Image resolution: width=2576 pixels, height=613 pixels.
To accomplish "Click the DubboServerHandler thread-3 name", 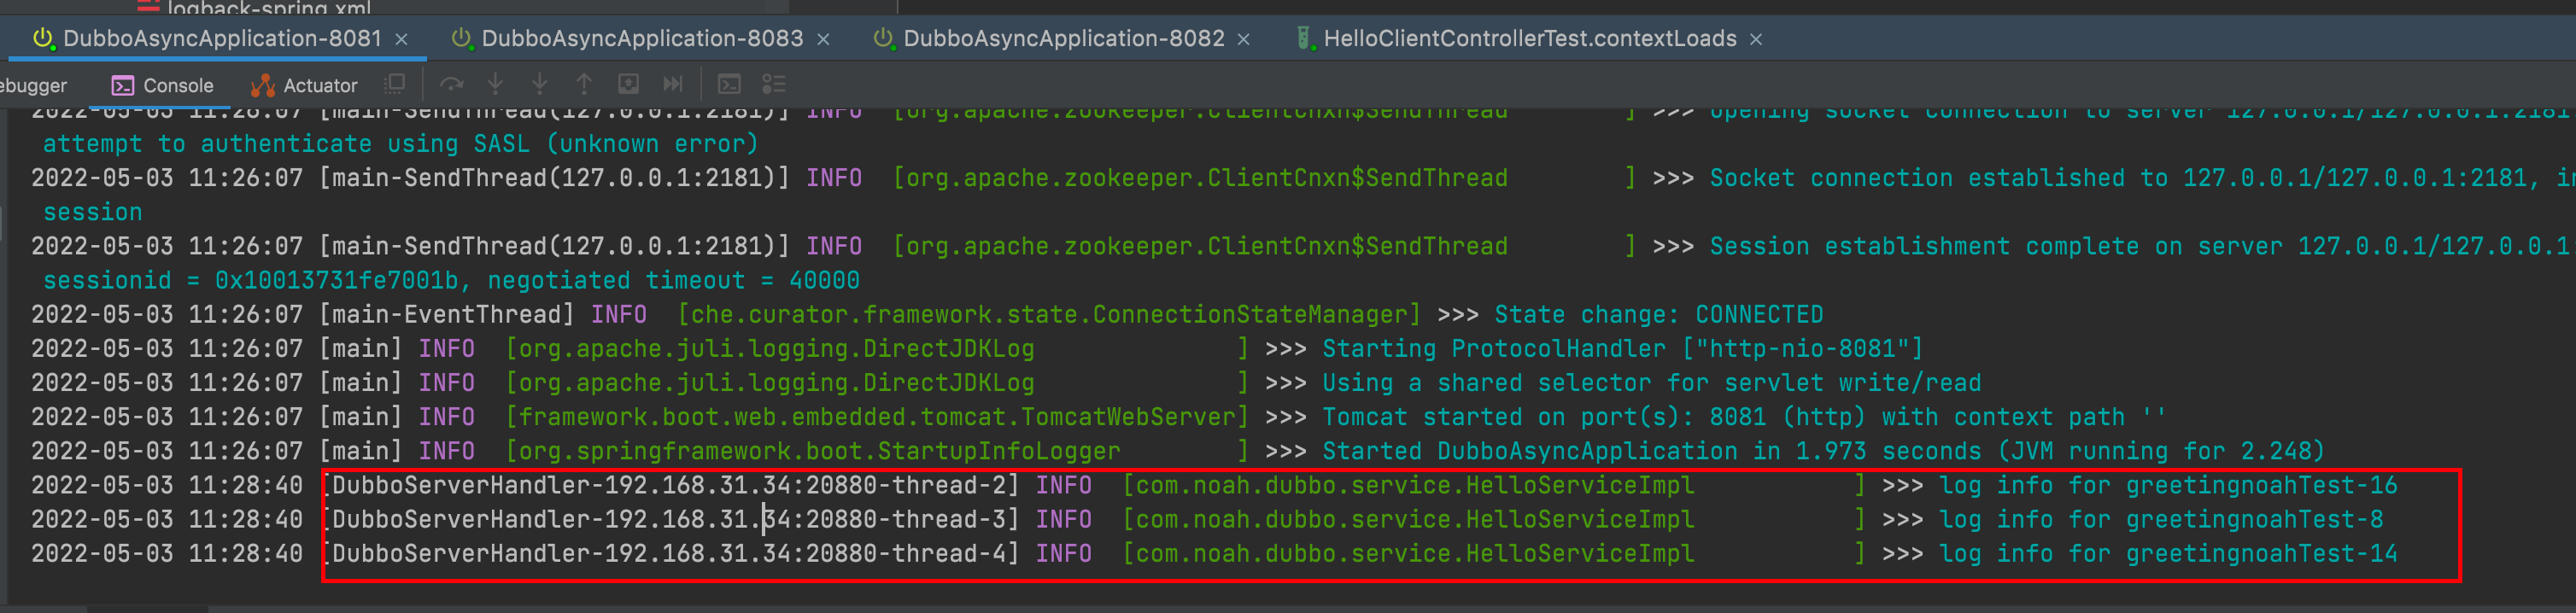I will (x=670, y=520).
